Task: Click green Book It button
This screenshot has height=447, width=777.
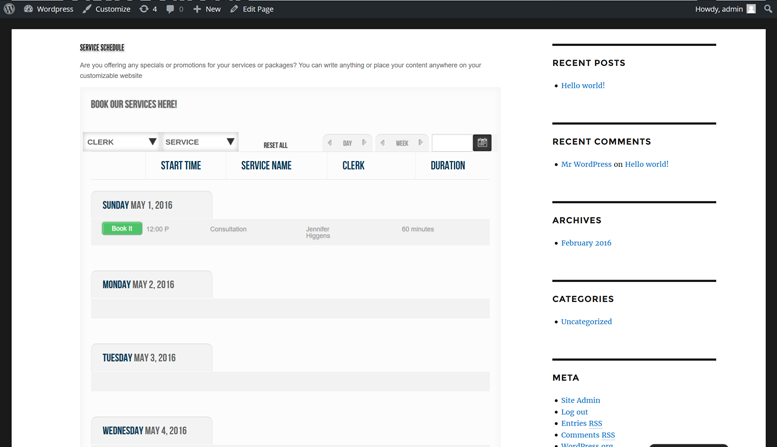Action: 122,228
